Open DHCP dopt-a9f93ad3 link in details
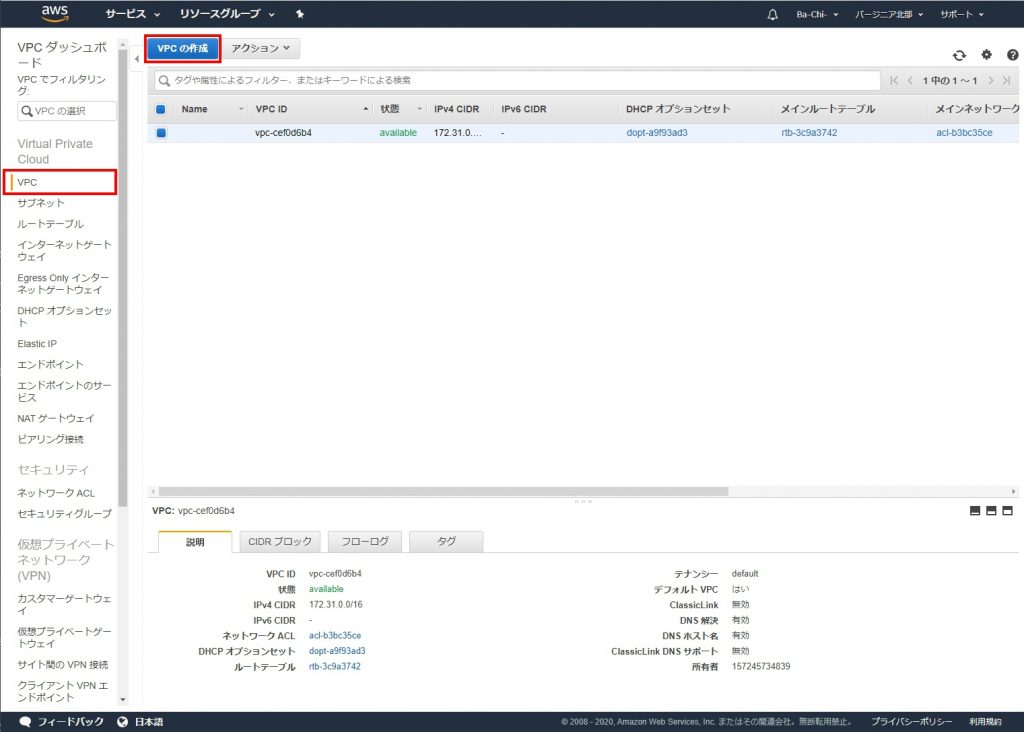The height and width of the screenshot is (732, 1024). [x=337, y=651]
